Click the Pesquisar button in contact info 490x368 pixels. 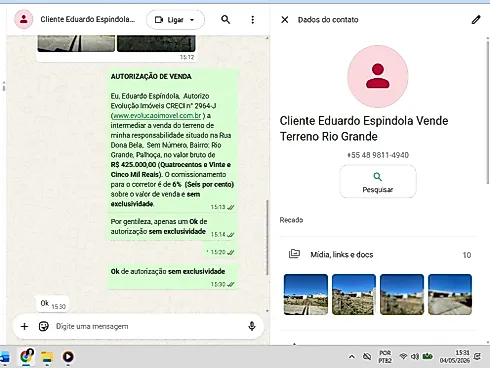coord(378,182)
